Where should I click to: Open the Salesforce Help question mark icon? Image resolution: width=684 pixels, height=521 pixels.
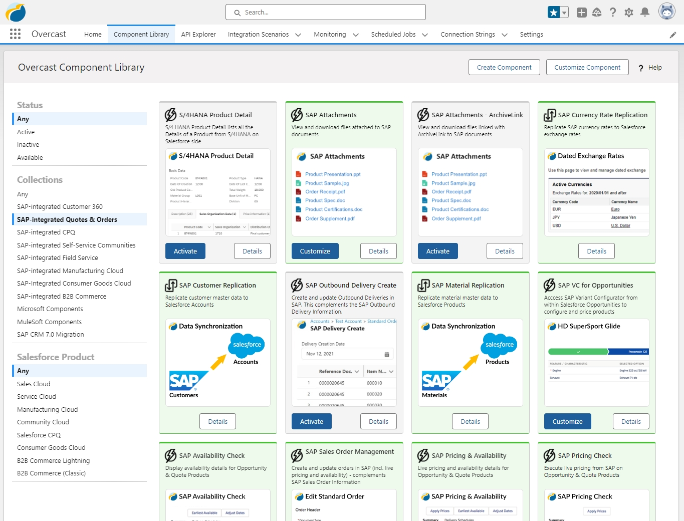pyautogui.click(x=613, y=12)
